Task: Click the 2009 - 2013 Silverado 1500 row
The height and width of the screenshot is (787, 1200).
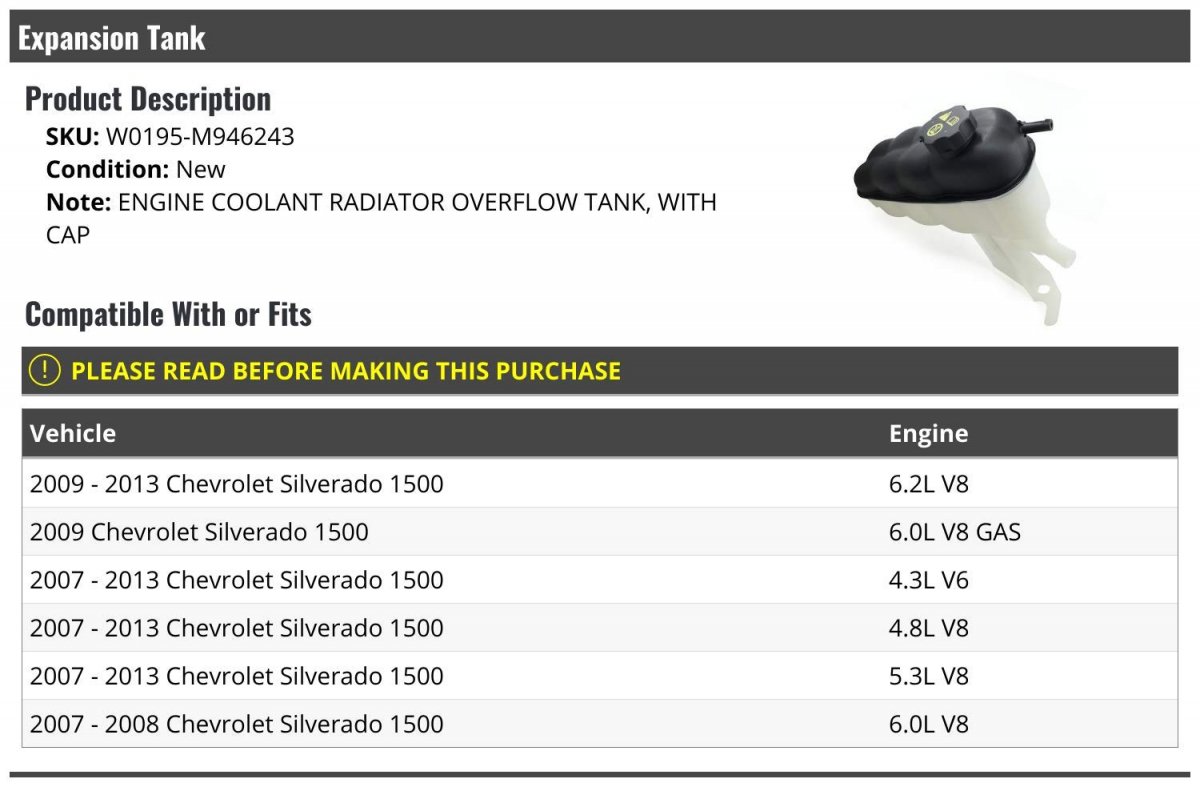Action: click(x=600, y=484)
